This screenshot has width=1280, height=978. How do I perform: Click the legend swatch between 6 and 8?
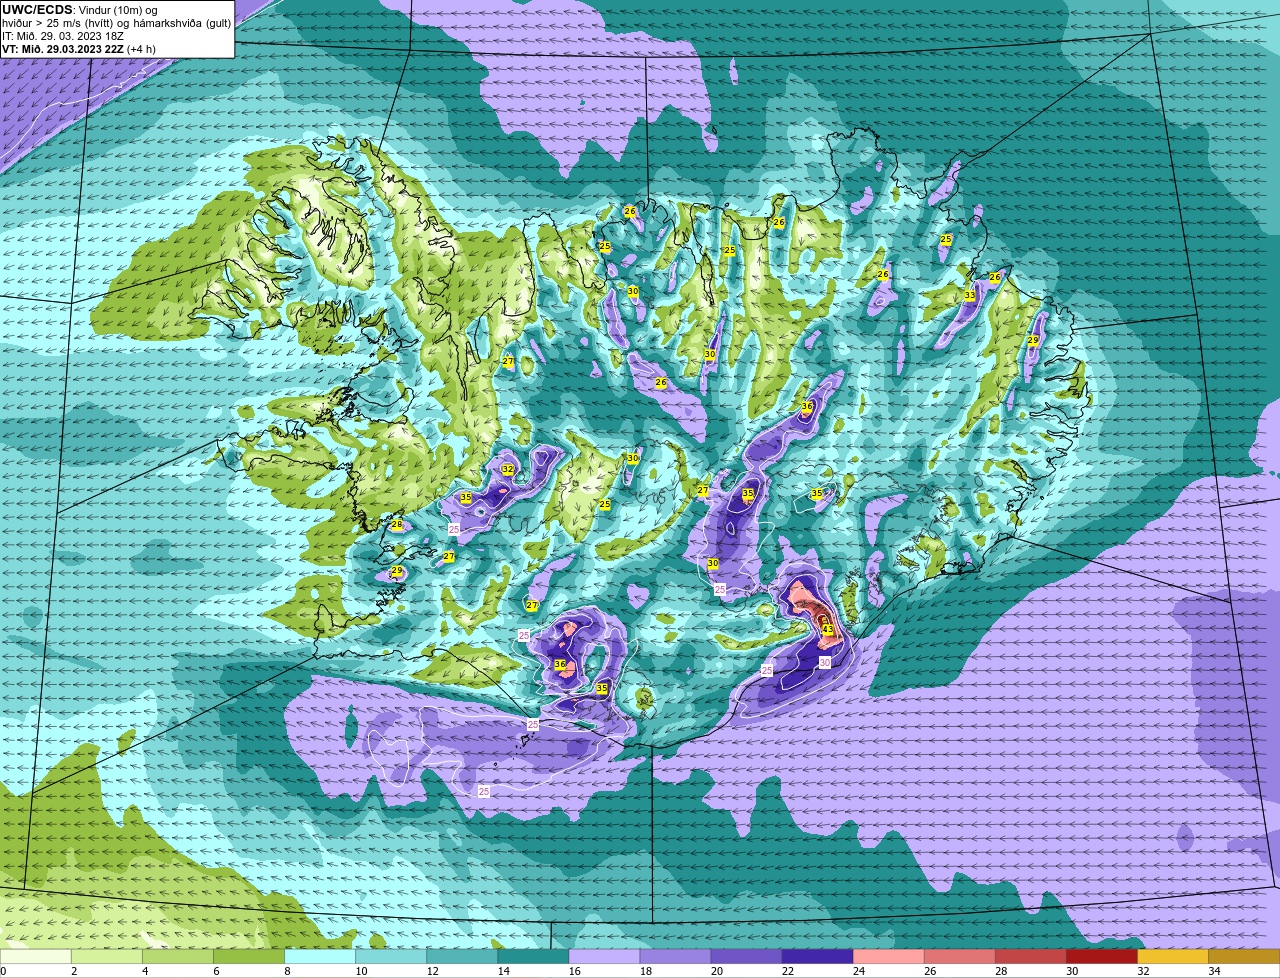(249, 956)
